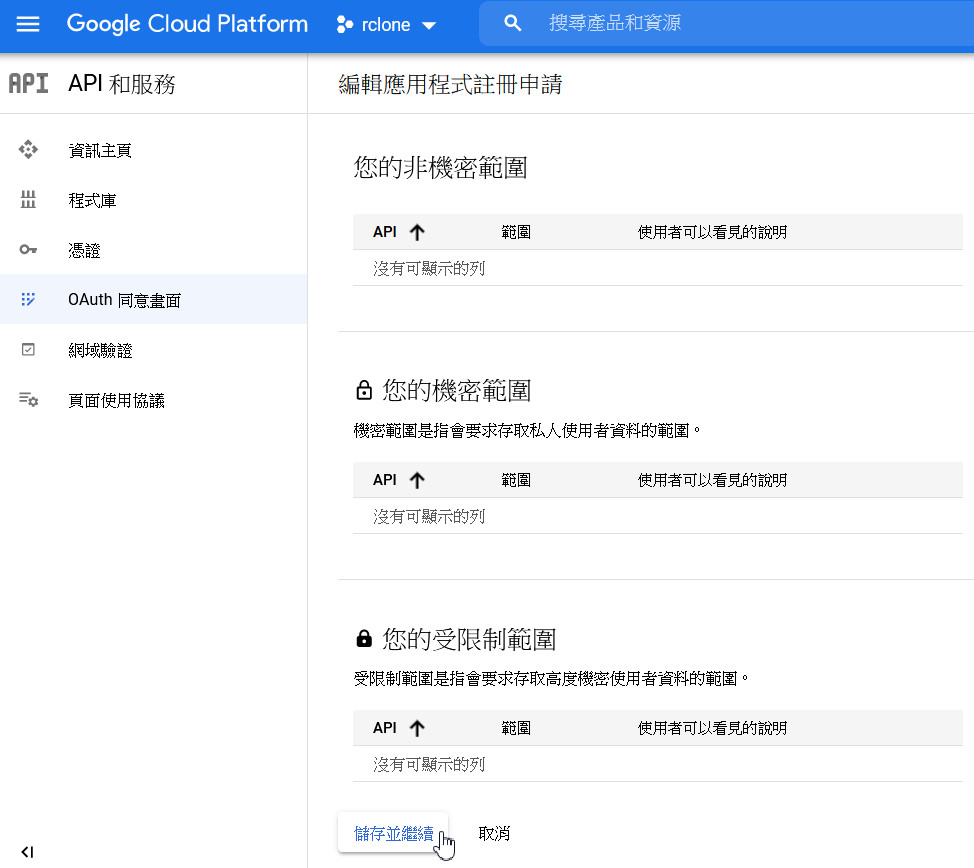Click the 憑證 key icon

(x=28, y=250)
